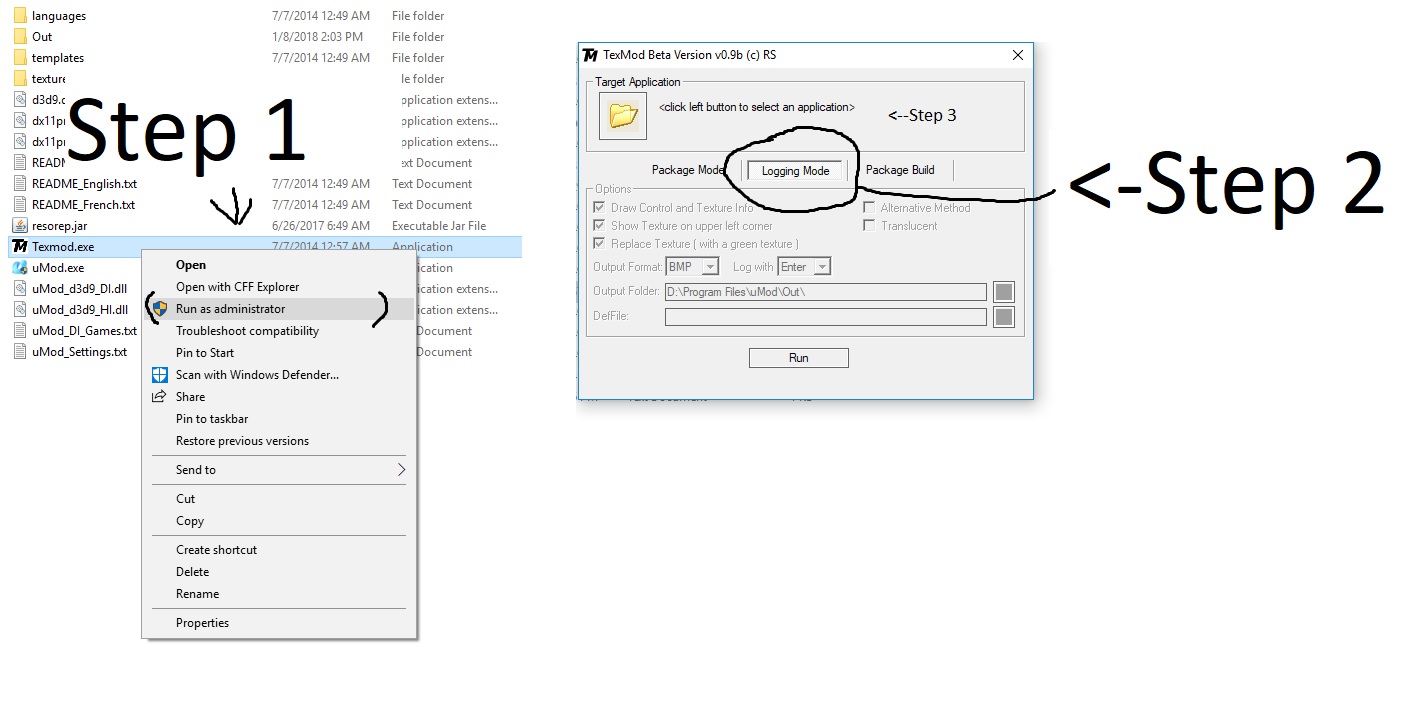
Task: Toggle the Translucent checkbox
Action: coord(869,226)
